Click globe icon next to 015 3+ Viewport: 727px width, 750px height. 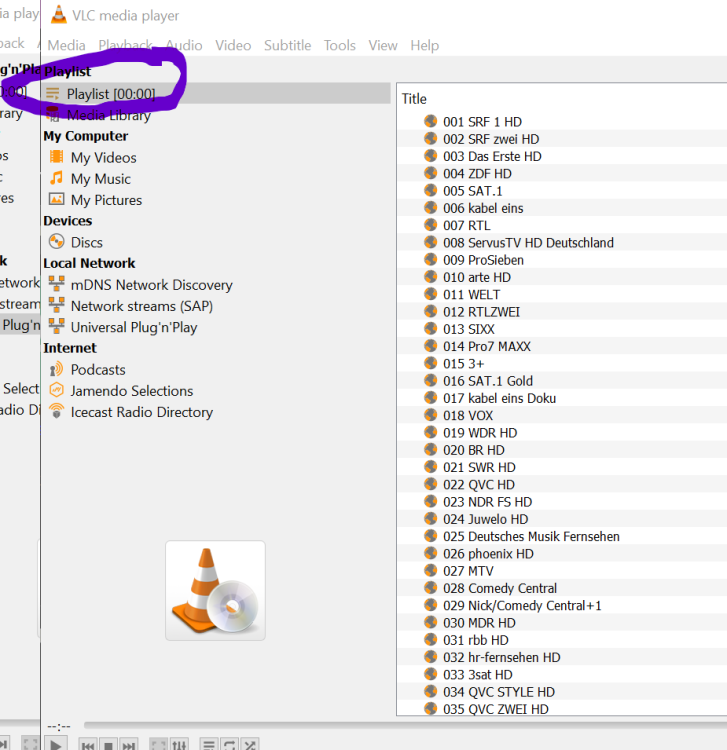[430, 363]
